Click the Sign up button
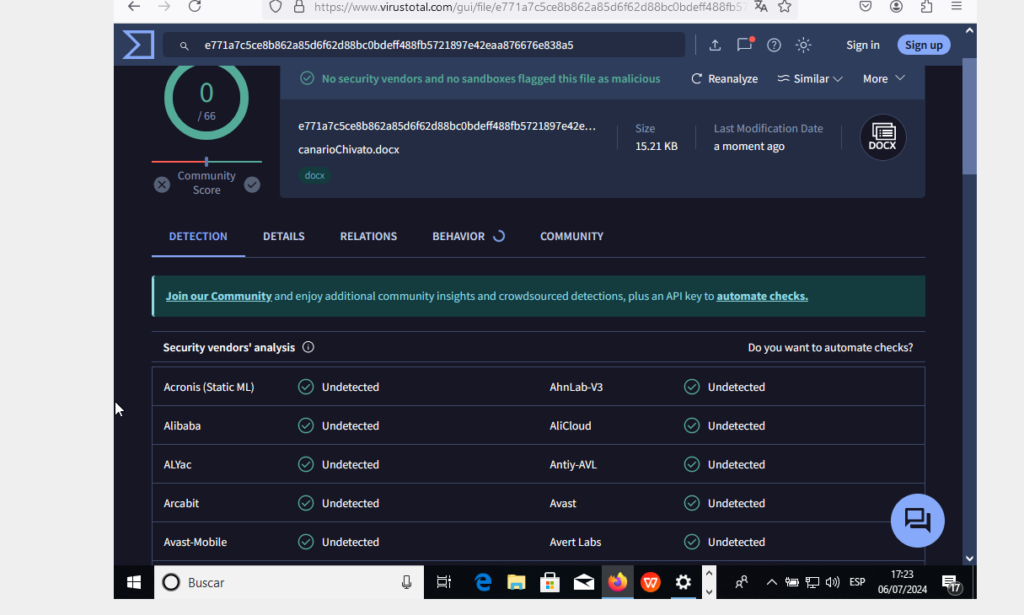The height and width of the screenshot is (615, 1024). 923,45
